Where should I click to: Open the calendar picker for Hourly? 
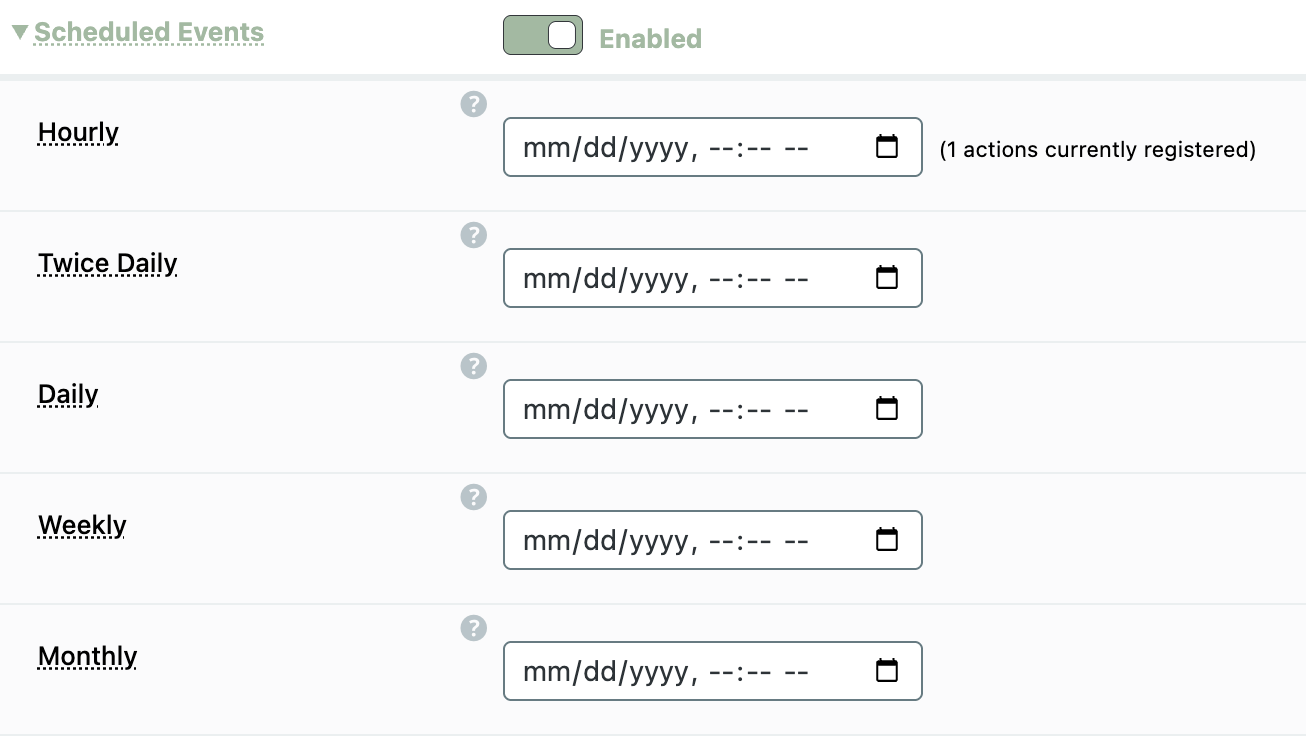pos(886,147)
